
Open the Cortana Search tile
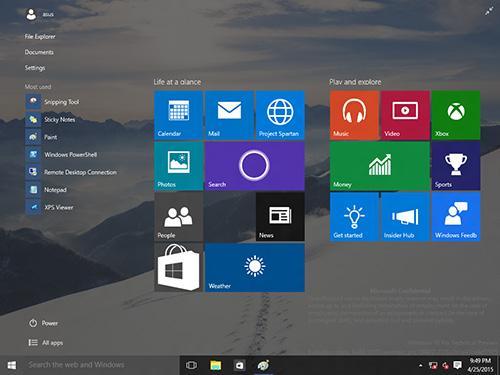tap(255, 166)
